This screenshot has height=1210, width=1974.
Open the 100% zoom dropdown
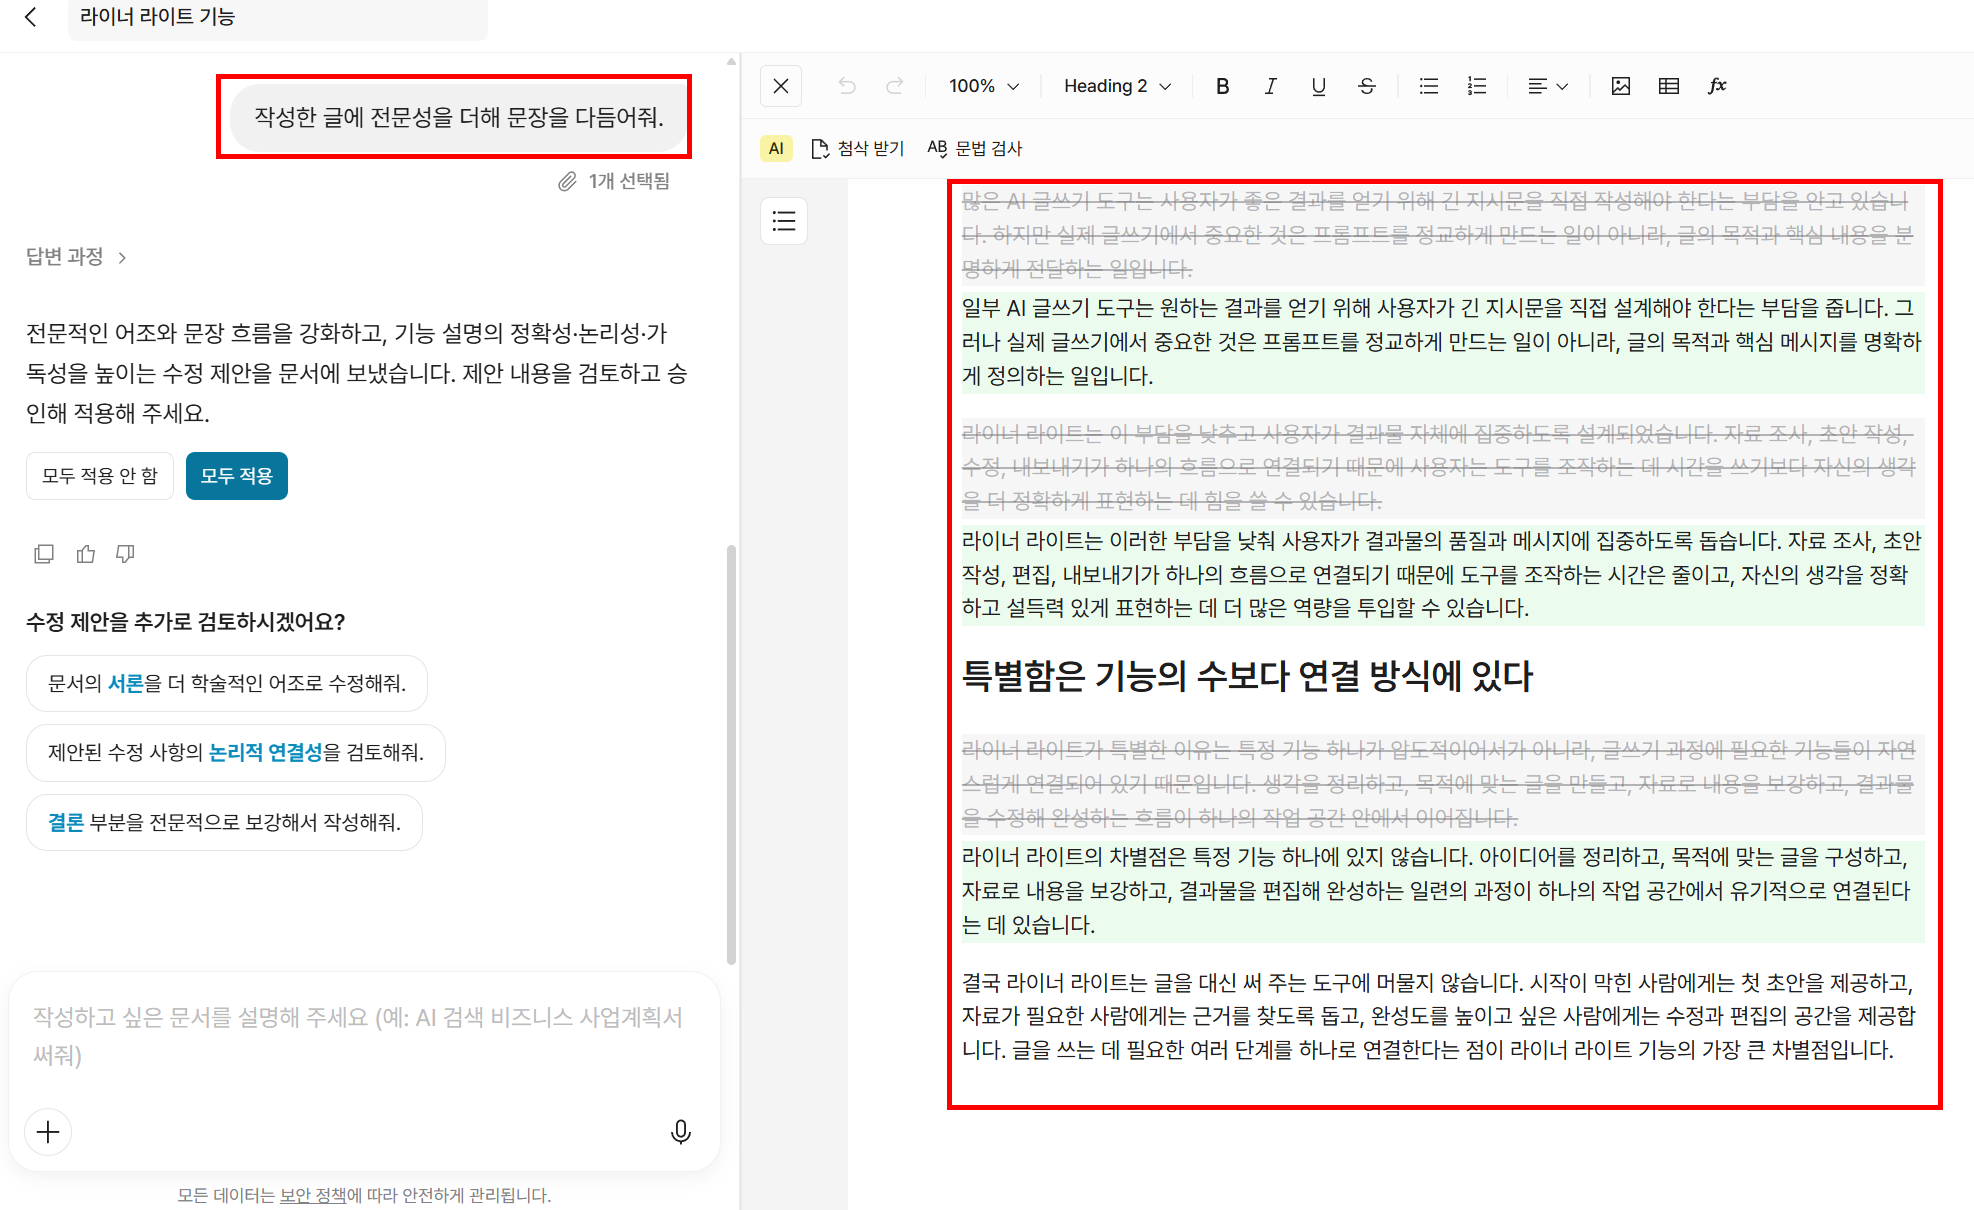tap(984, 86)
